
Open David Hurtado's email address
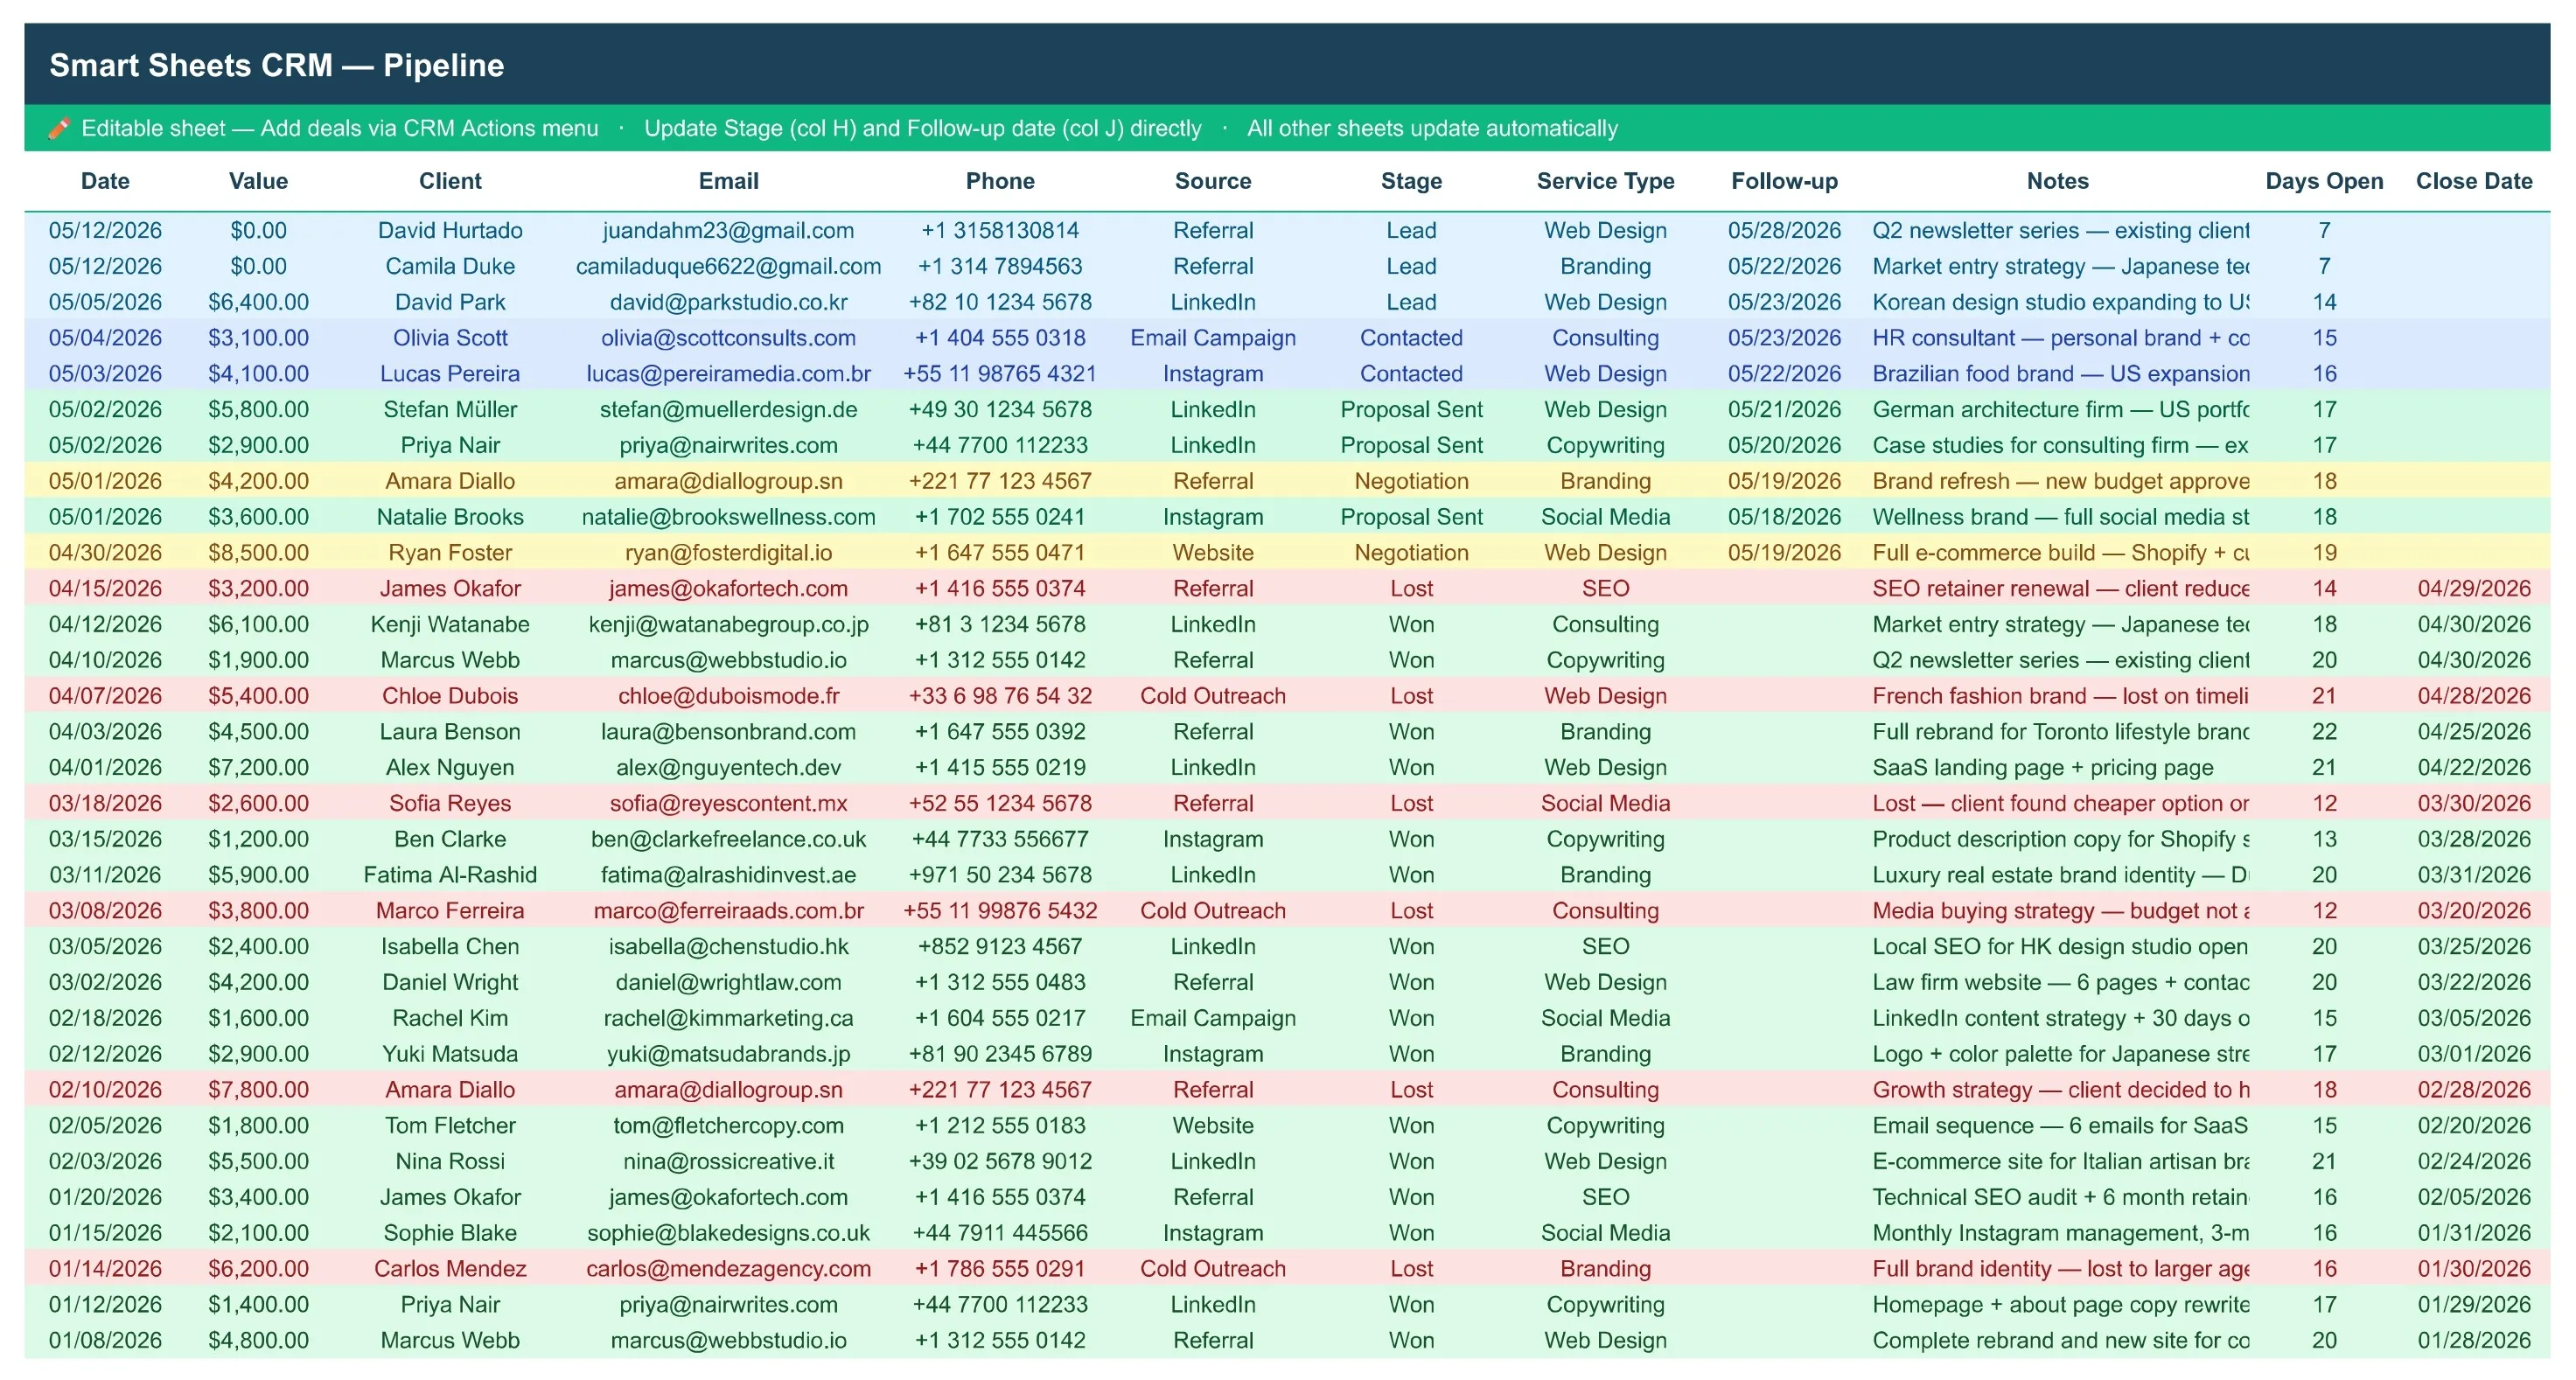click(728, 230)
